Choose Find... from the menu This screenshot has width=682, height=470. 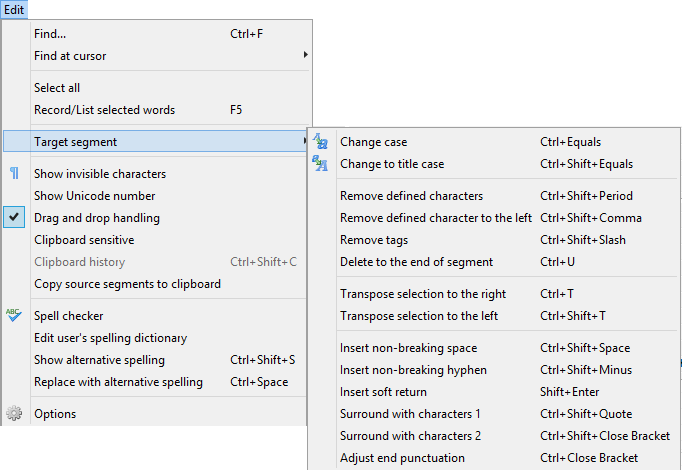pyautogui.click(x=50, y=34)
